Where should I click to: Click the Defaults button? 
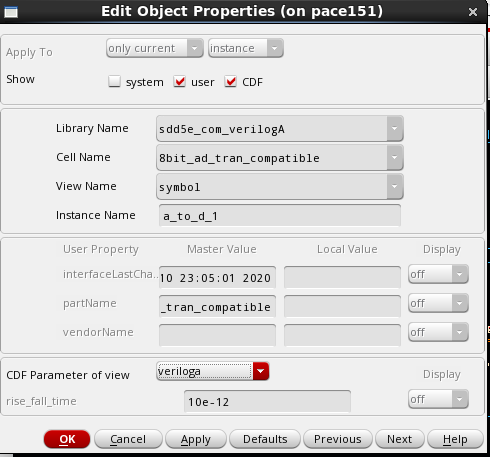[265, 439]
